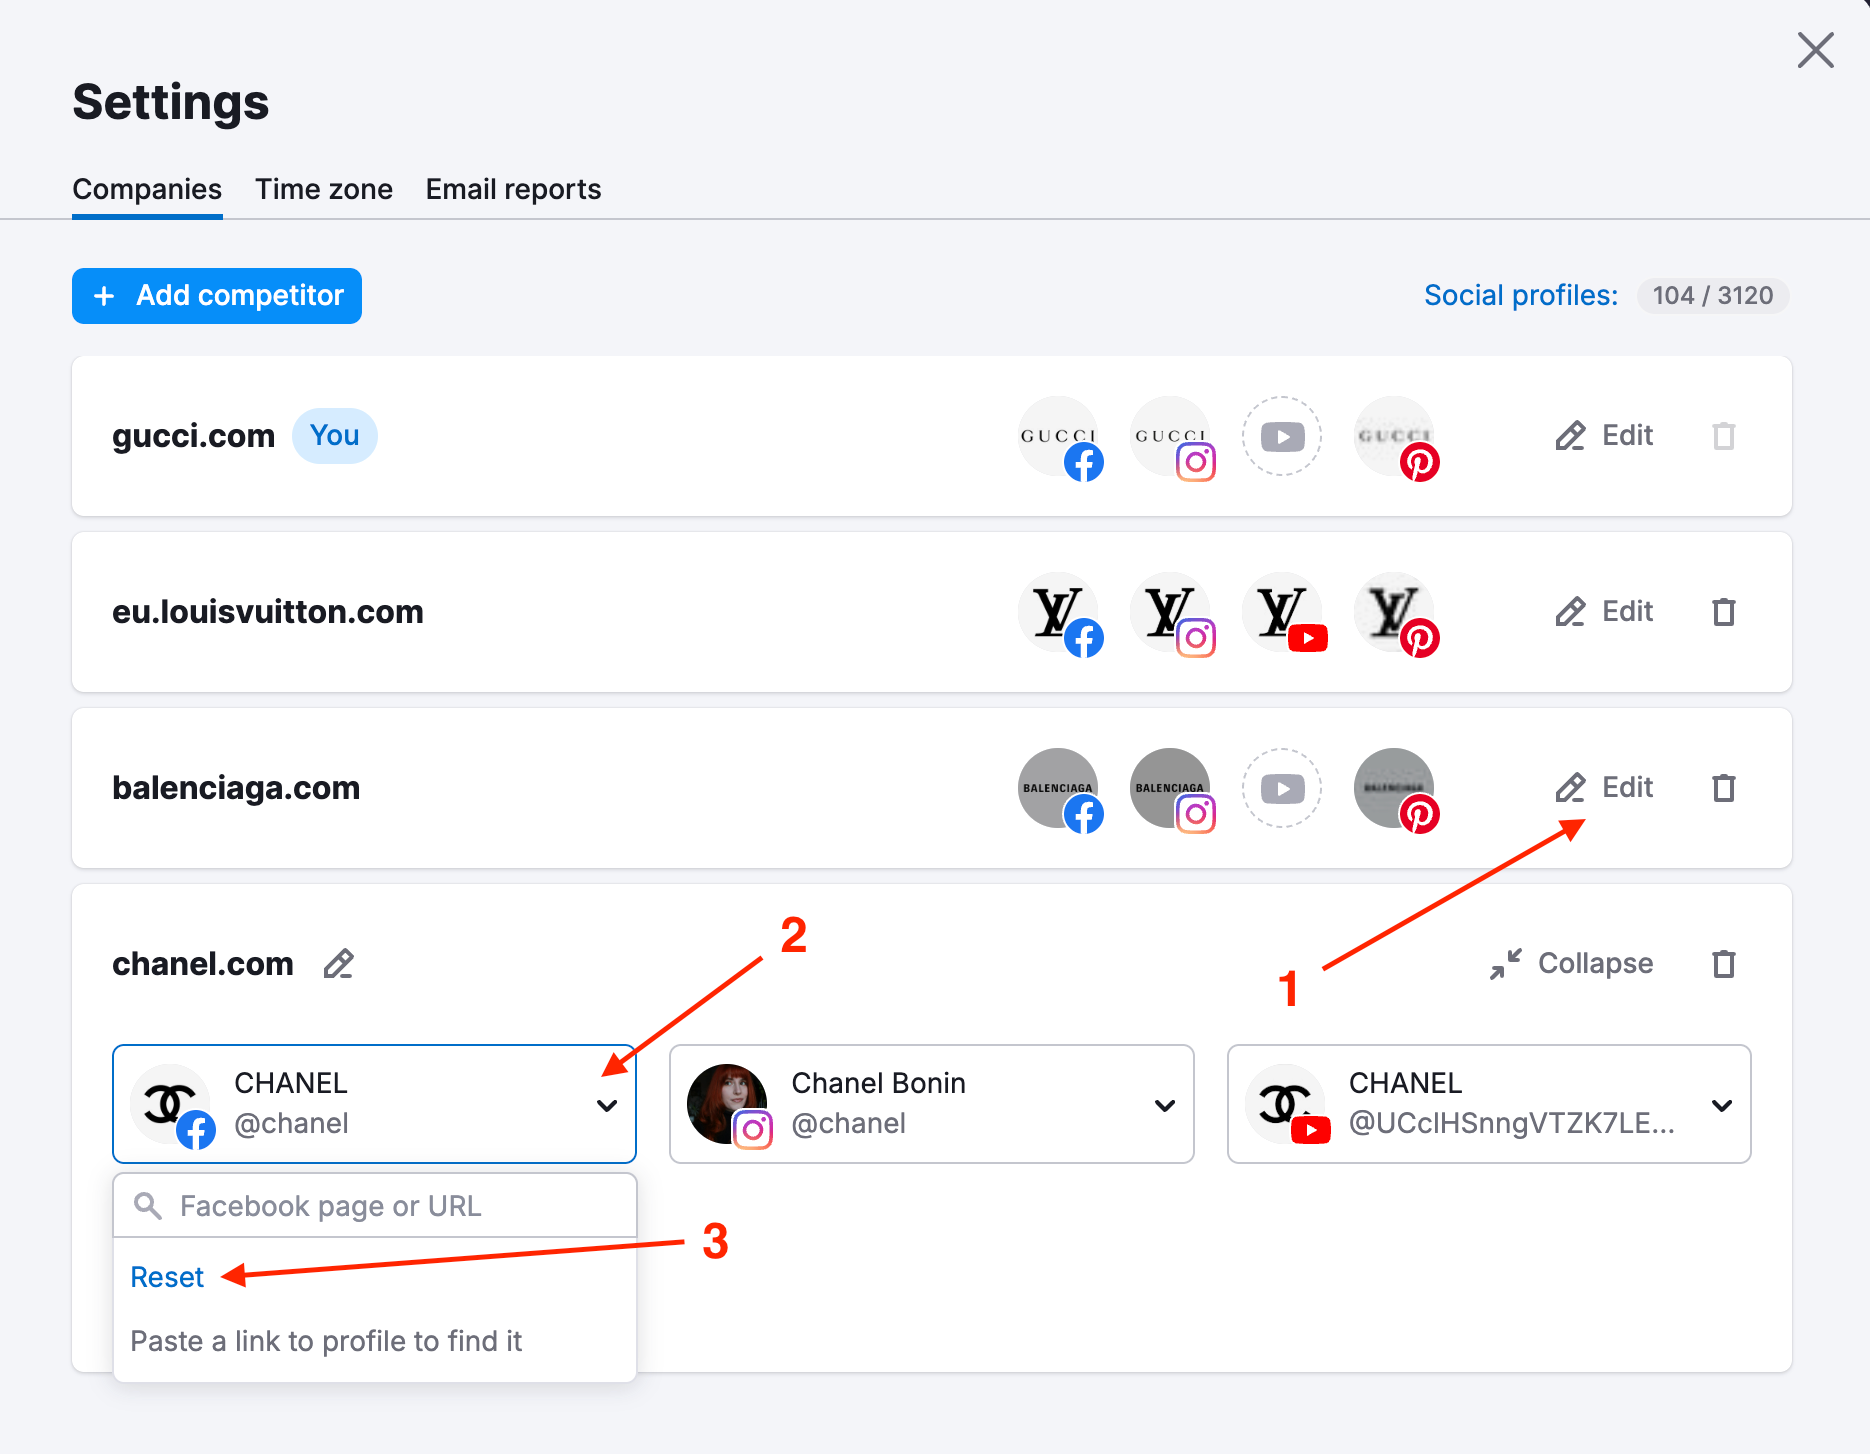Collapse the chanel.com profile section
This screenshot has height=1454, width=1870.
(x=1568, y=963)
